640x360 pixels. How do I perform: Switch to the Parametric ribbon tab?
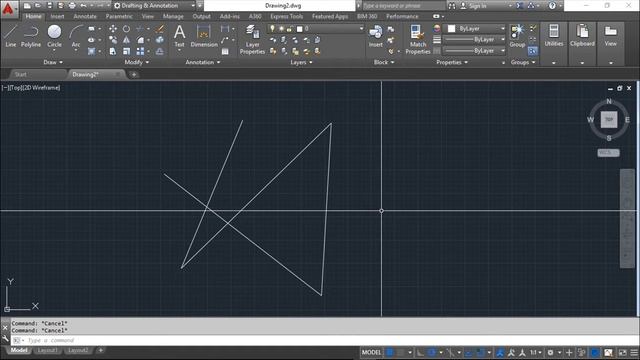pos(119,16)
